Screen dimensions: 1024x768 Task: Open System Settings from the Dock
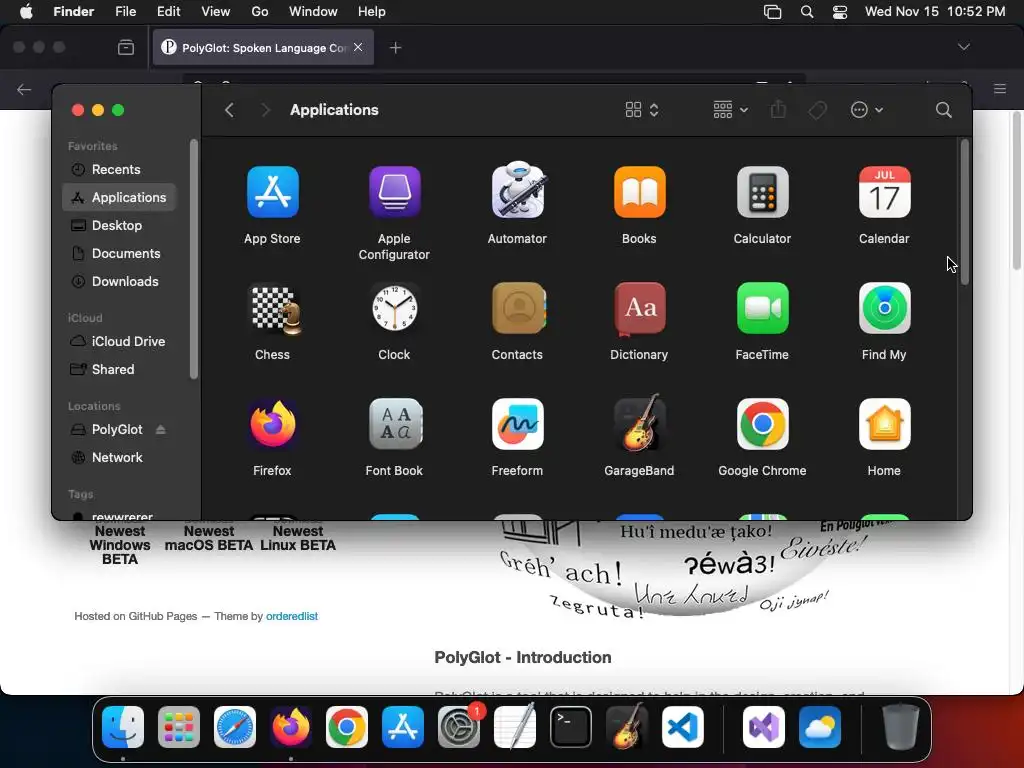pos(458,727)
